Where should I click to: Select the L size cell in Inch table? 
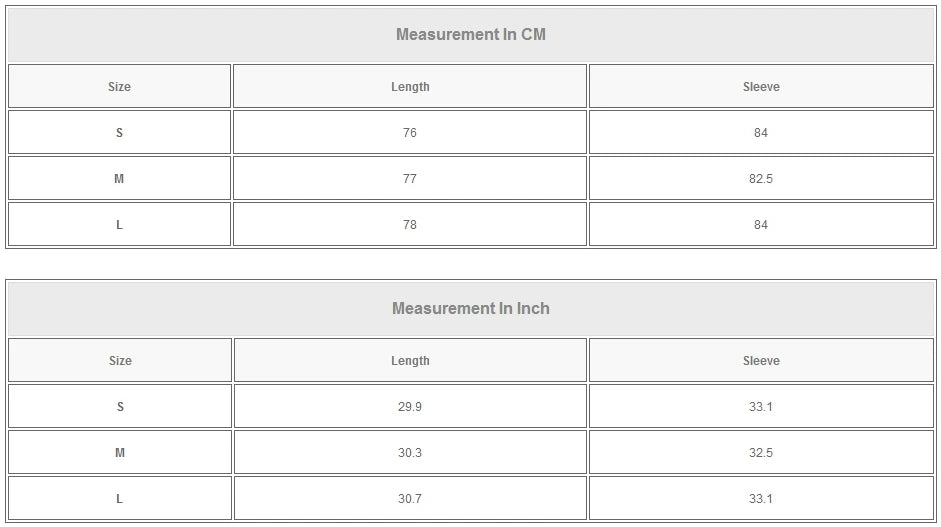pyautogui.click(x=120, y=499)
